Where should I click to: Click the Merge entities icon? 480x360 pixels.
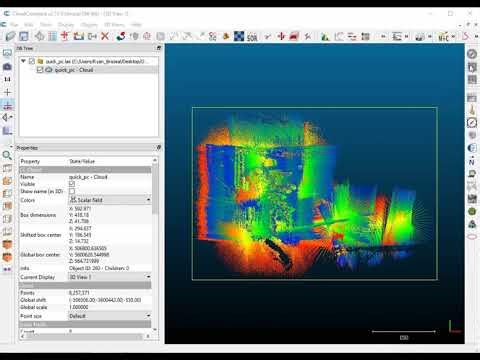(x=79, y=36)
